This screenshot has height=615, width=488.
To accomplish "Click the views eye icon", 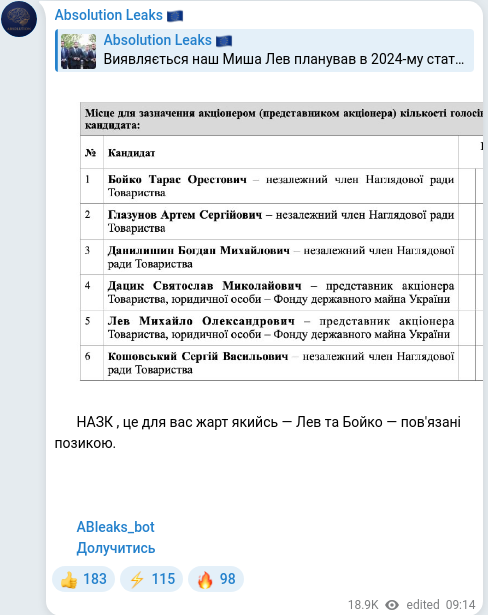I will pyautogui.click(x=392, y=605).
